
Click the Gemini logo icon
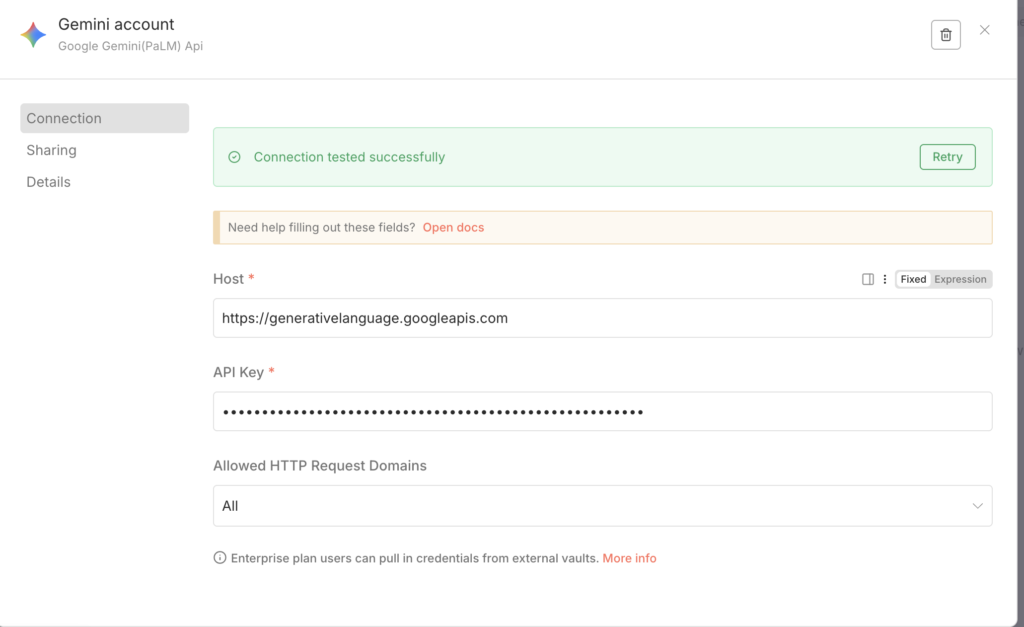[x=33, y=35]
